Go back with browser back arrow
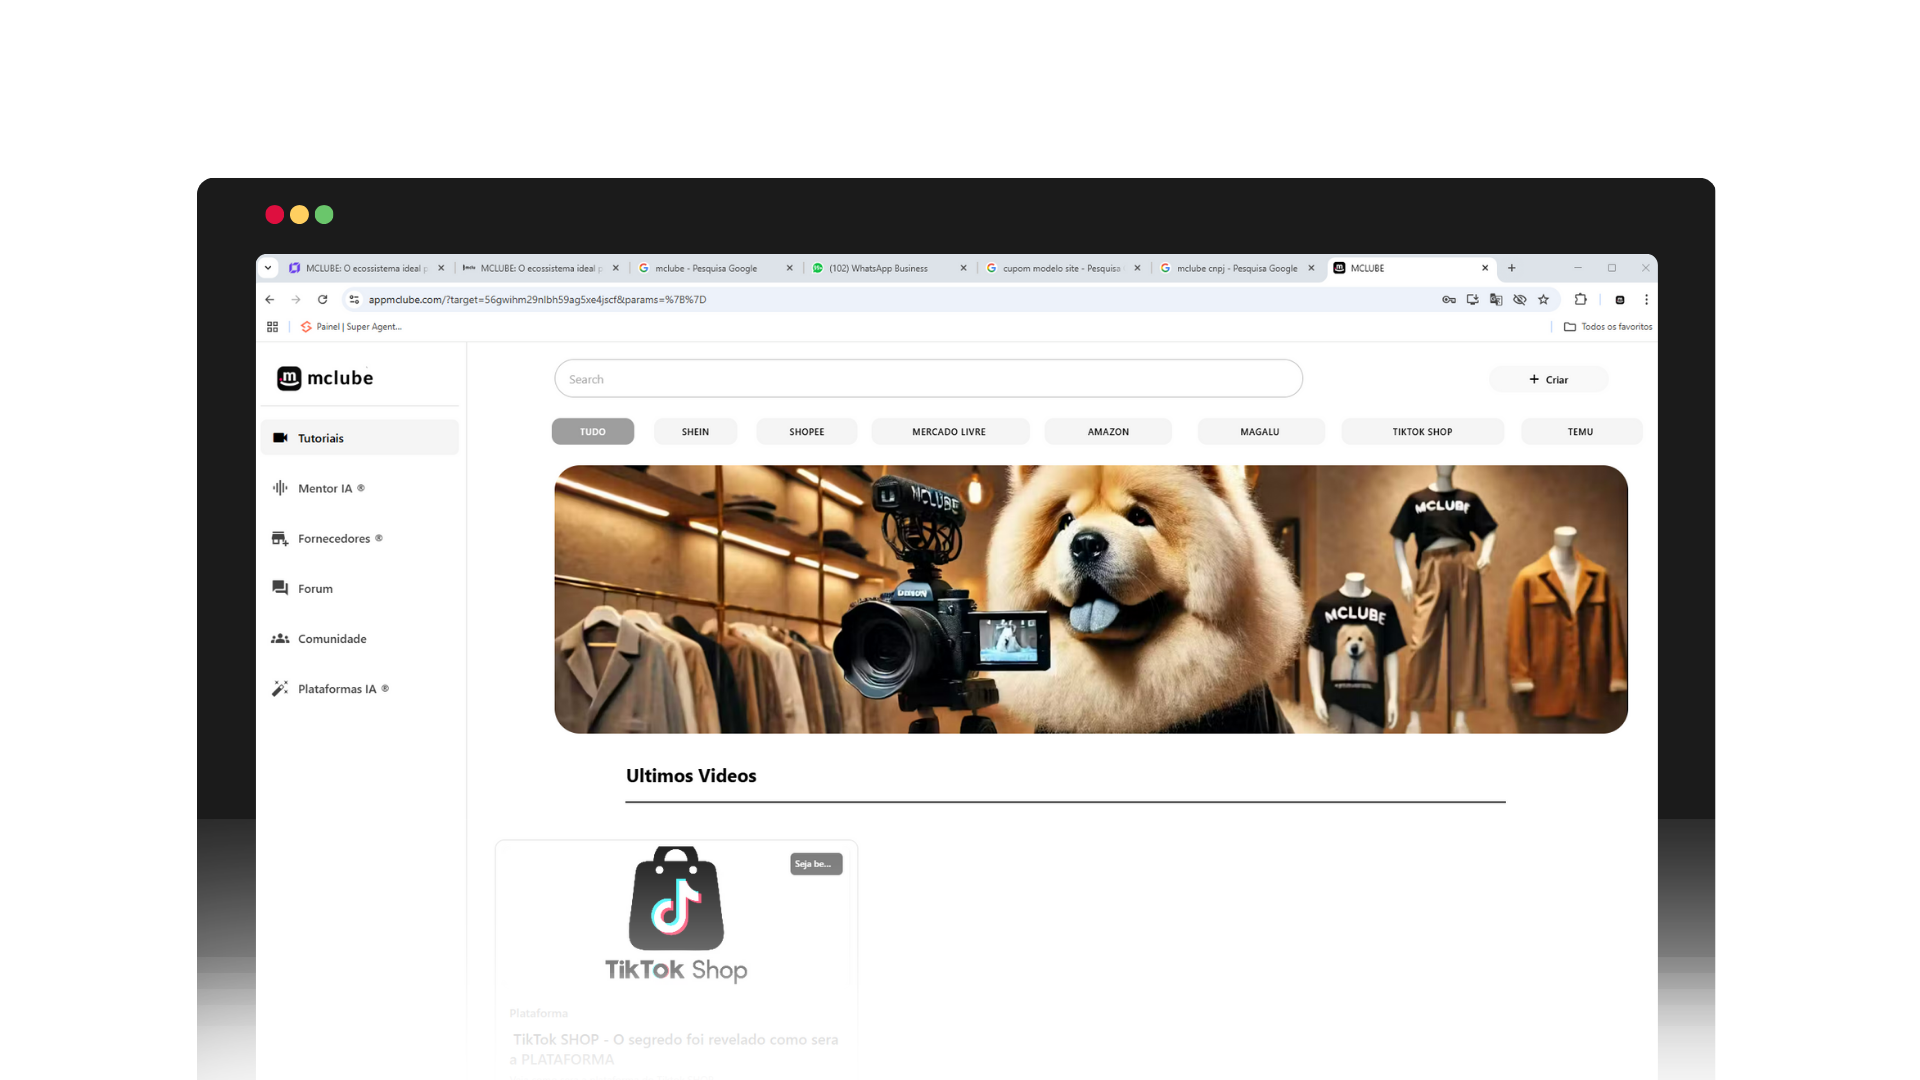 coord(269,299)
